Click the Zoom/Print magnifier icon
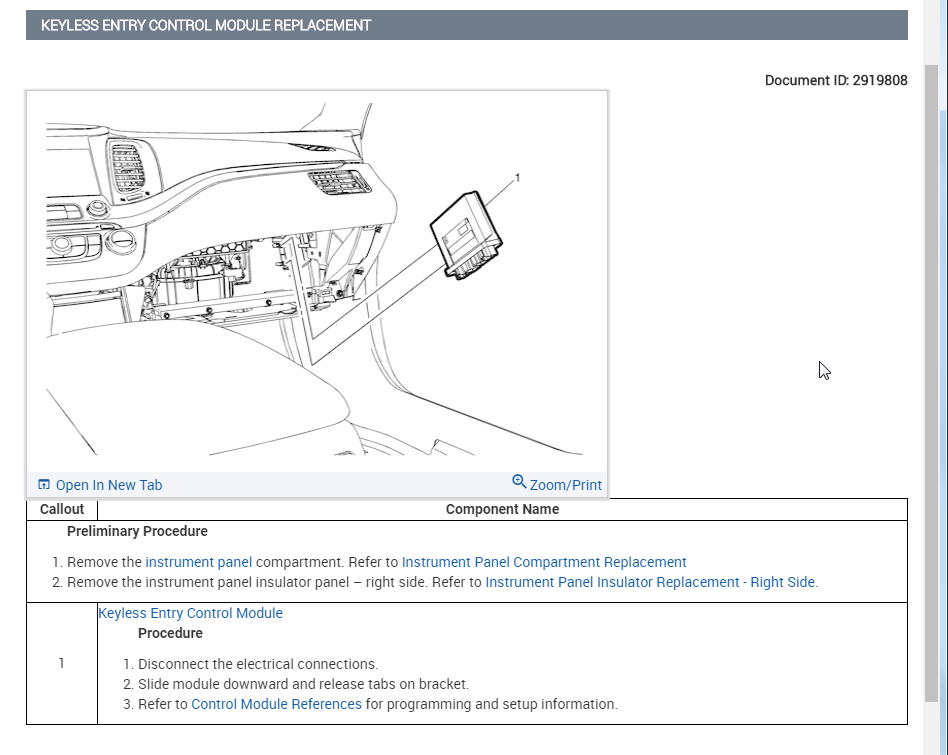Screen dimensions: 948x755 [x=519, y=482]
